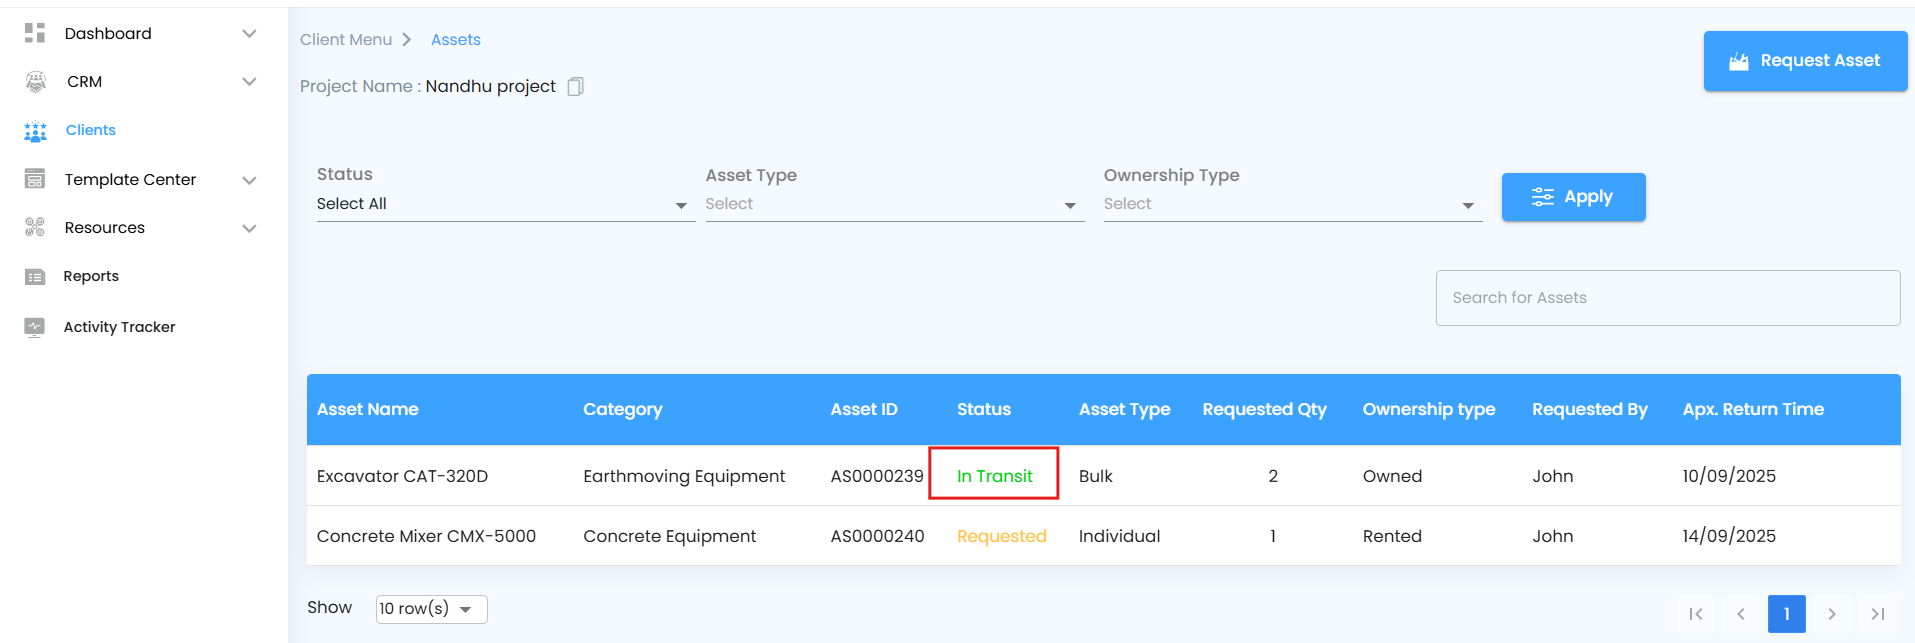The height and width of the screenshot is (643, 1915).
Task: Go to the next page arrow
Action: (x=1832, y=614)
